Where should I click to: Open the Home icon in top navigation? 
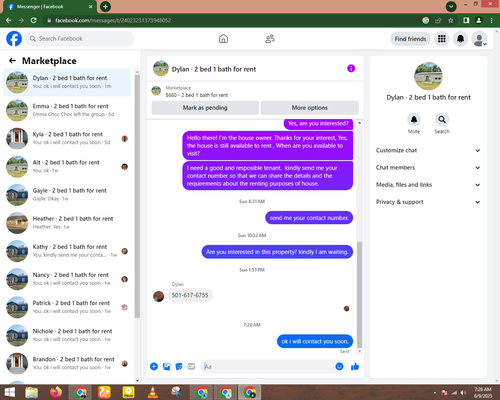(x=223, y=39)
